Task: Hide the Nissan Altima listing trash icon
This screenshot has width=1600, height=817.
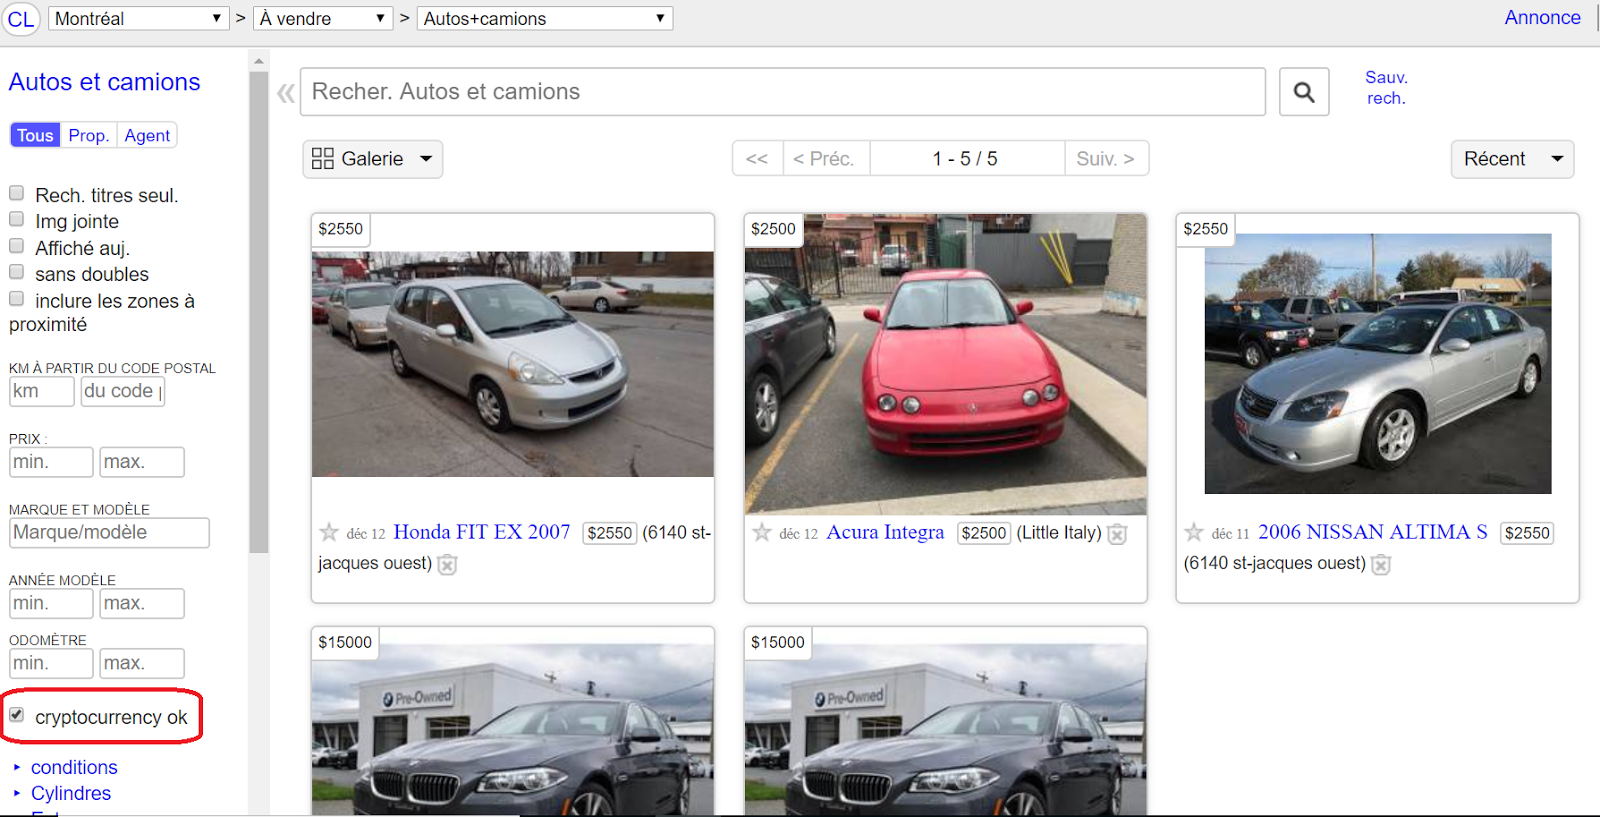Action: [1381, 564]
